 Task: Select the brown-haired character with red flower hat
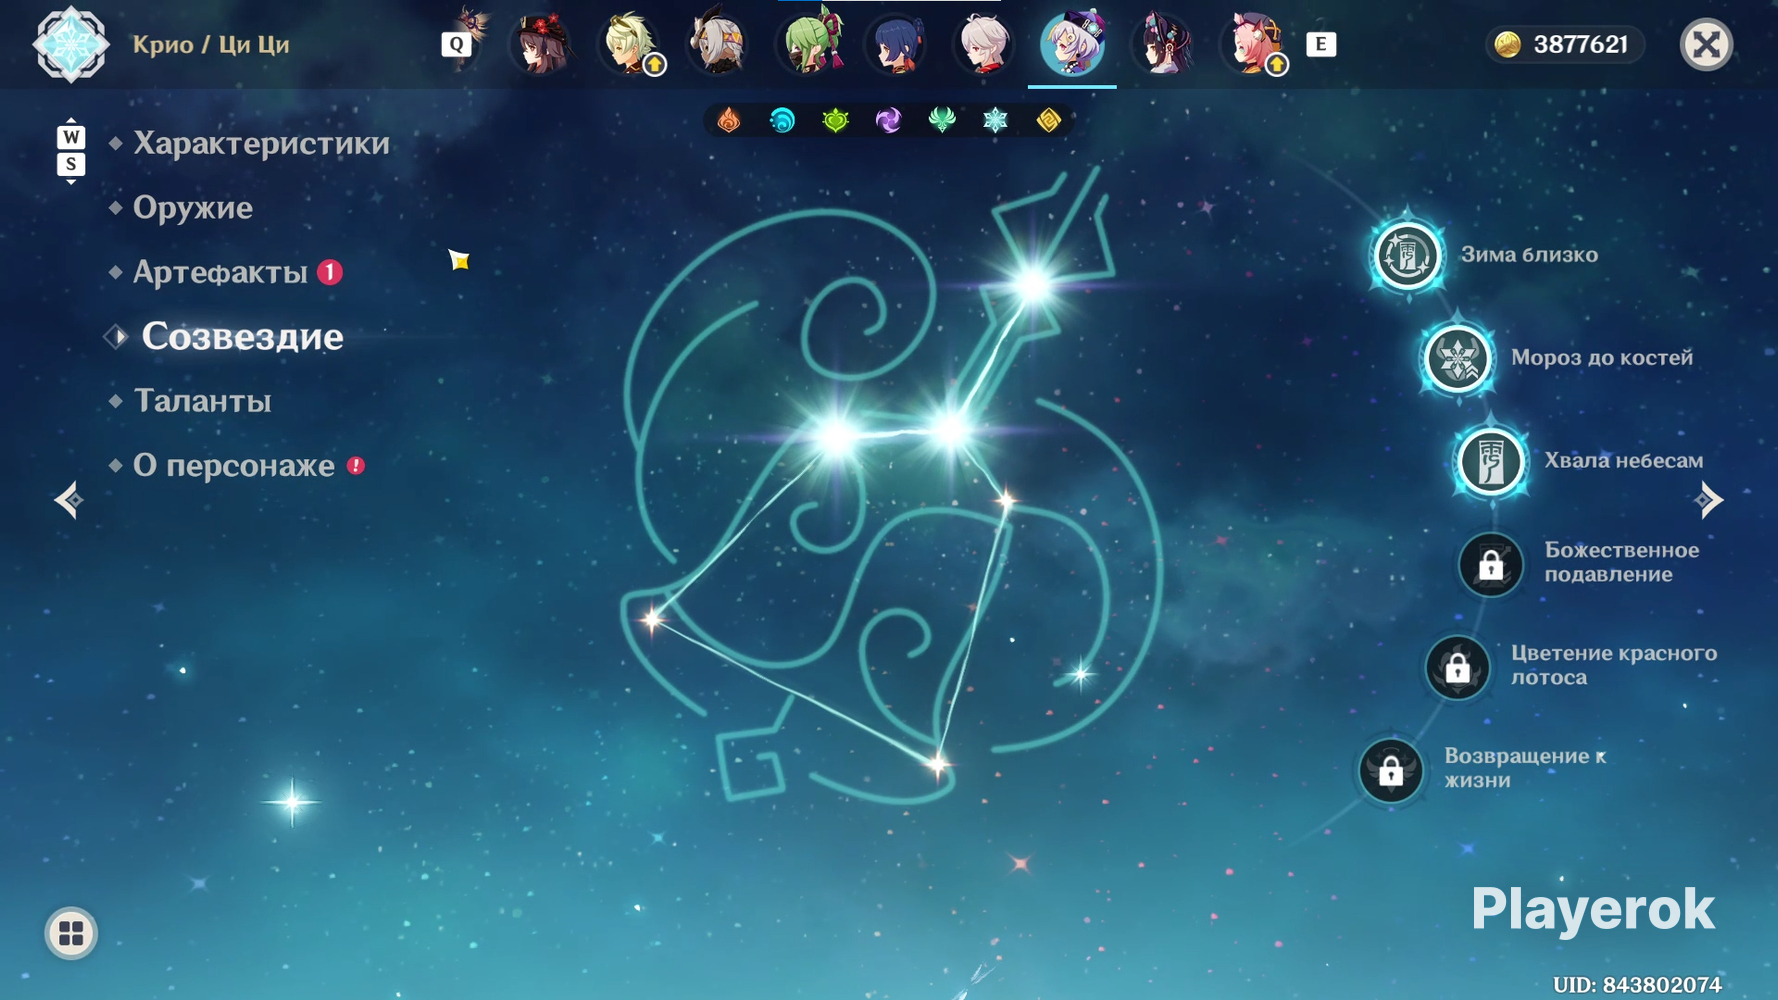click(x=541, y=44)
